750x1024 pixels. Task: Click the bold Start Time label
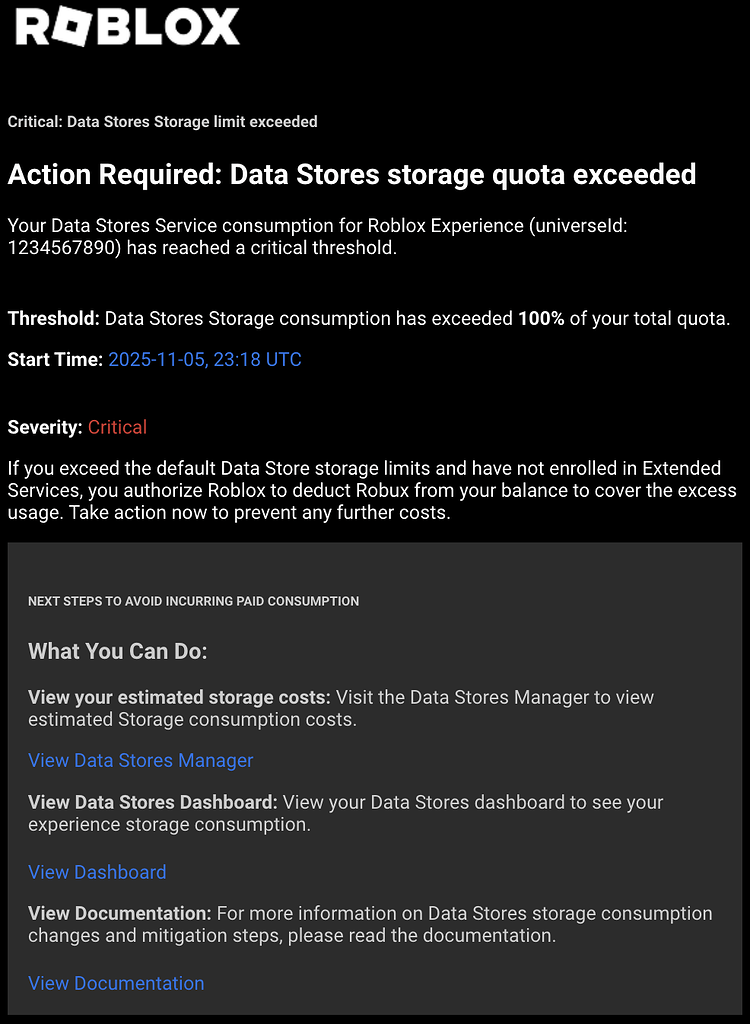(55, 359)
